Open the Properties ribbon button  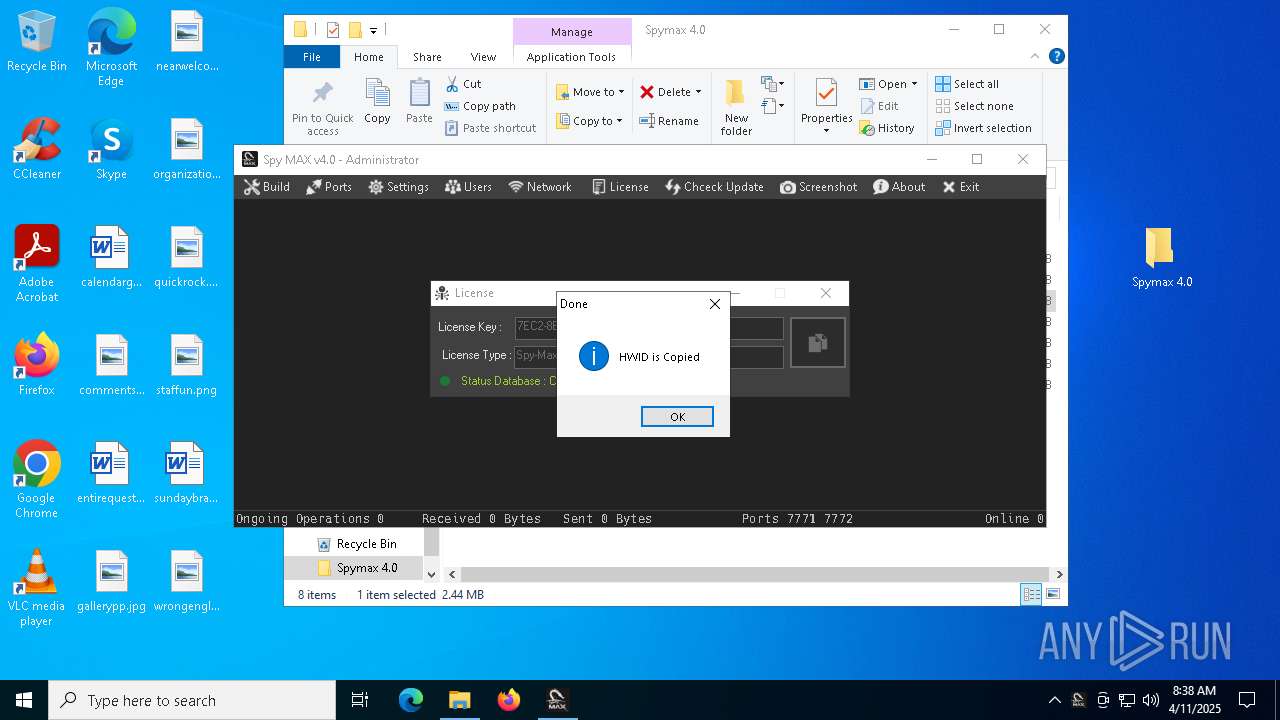coord(826,108)
